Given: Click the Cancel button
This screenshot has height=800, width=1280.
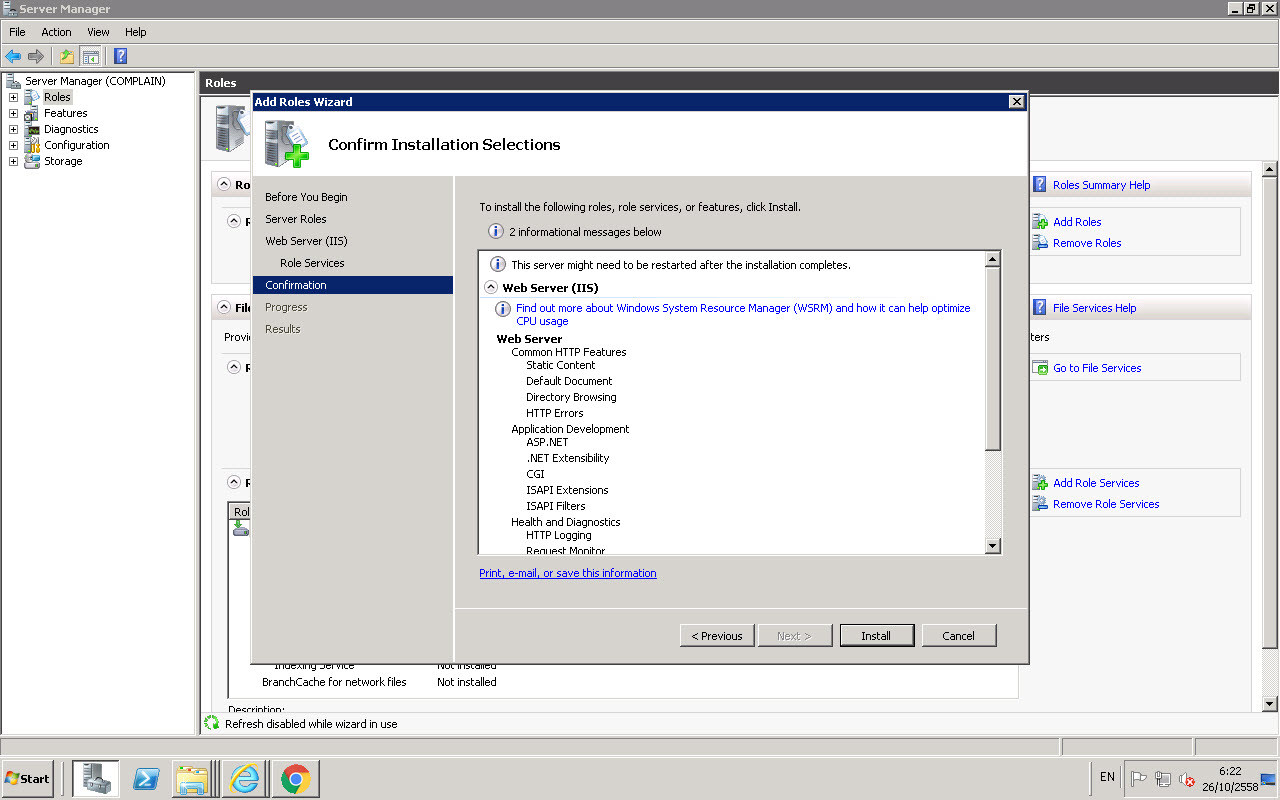Looking at the screenshot, I should tap(958, 636).
